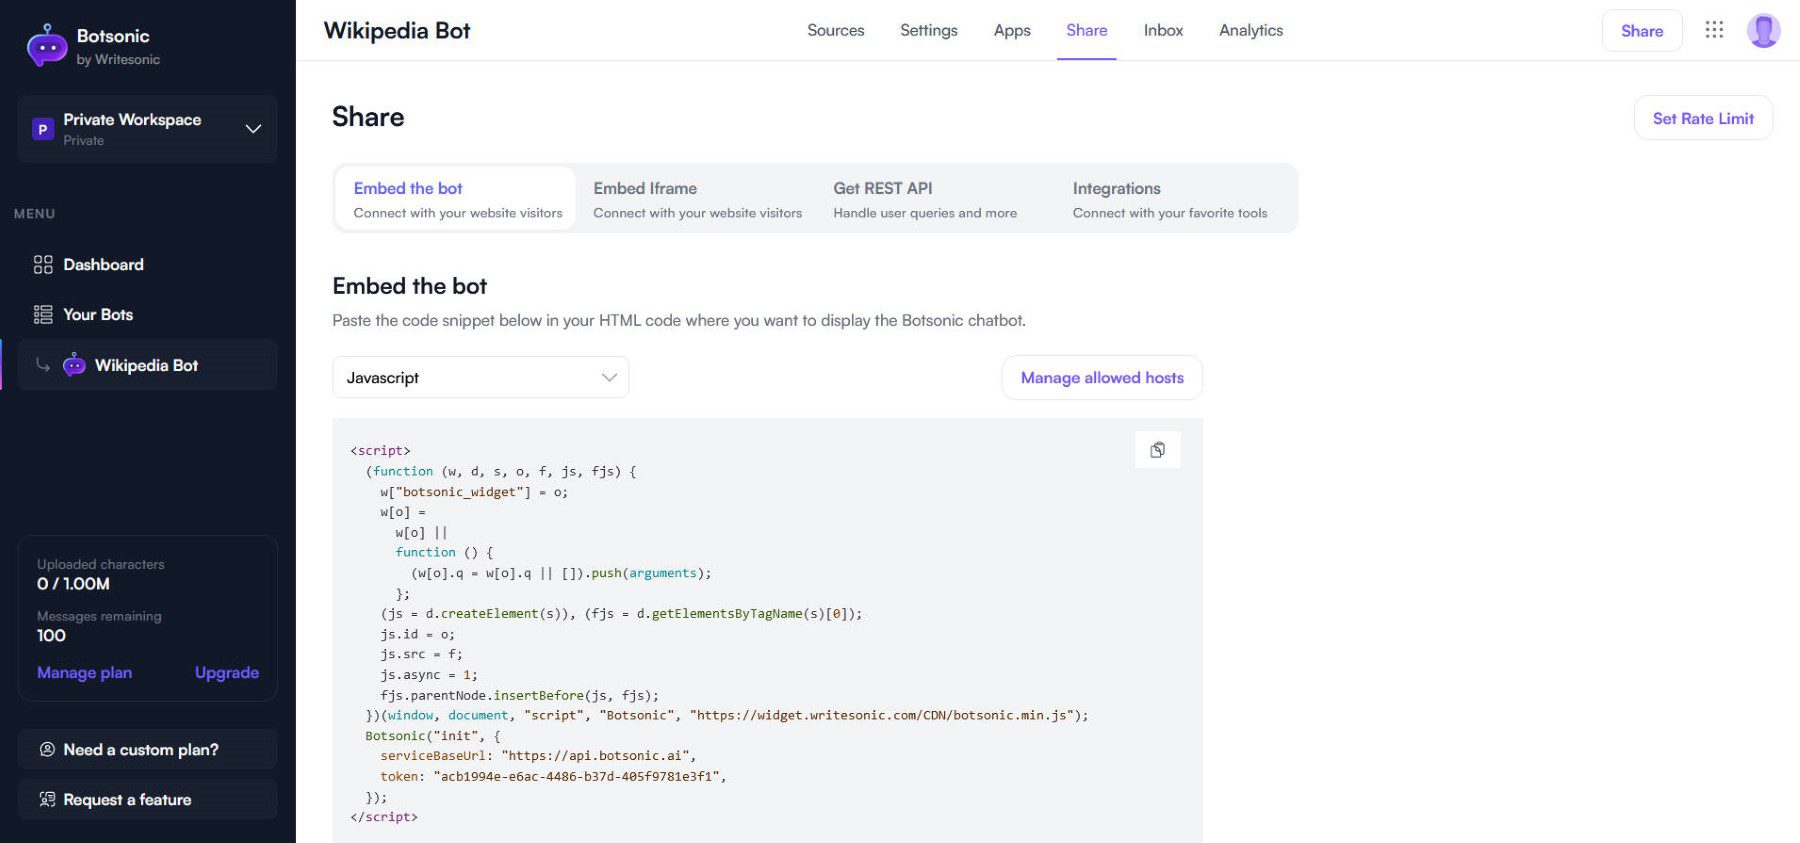Click the opening <script> tag line

point(380,450)
